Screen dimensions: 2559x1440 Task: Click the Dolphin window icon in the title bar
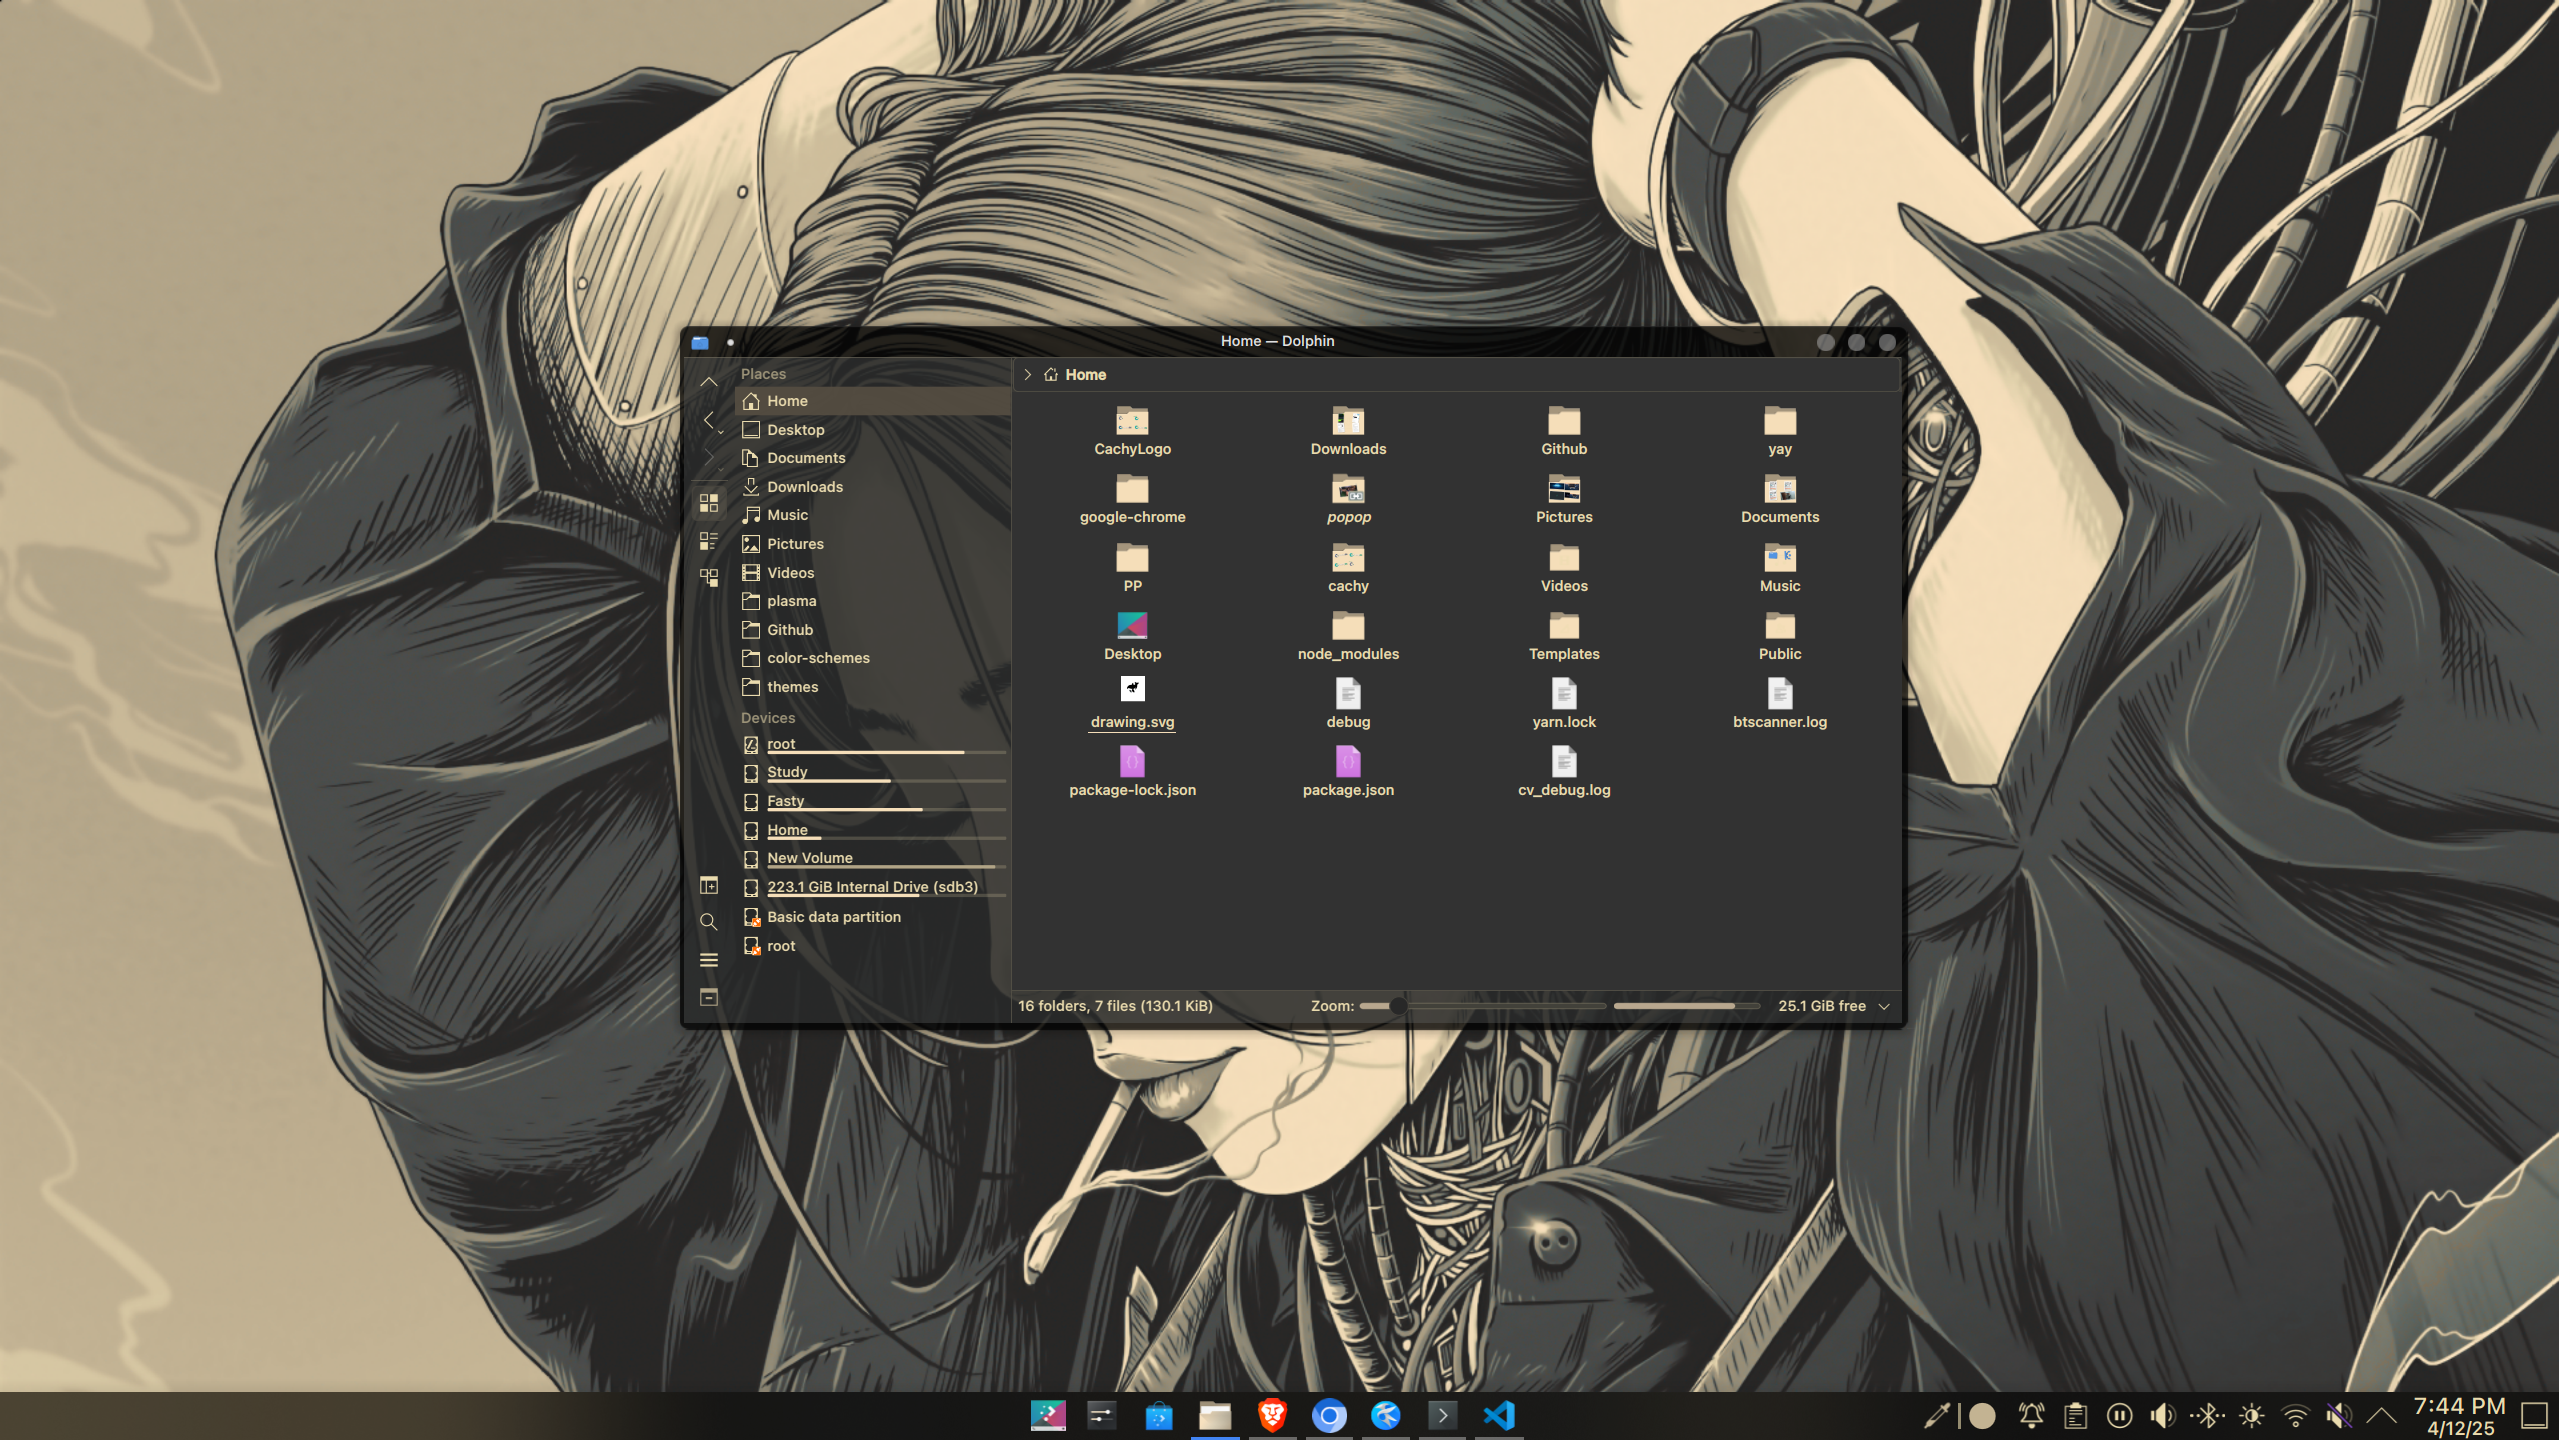pyautogui.click(x=700, y=342)
